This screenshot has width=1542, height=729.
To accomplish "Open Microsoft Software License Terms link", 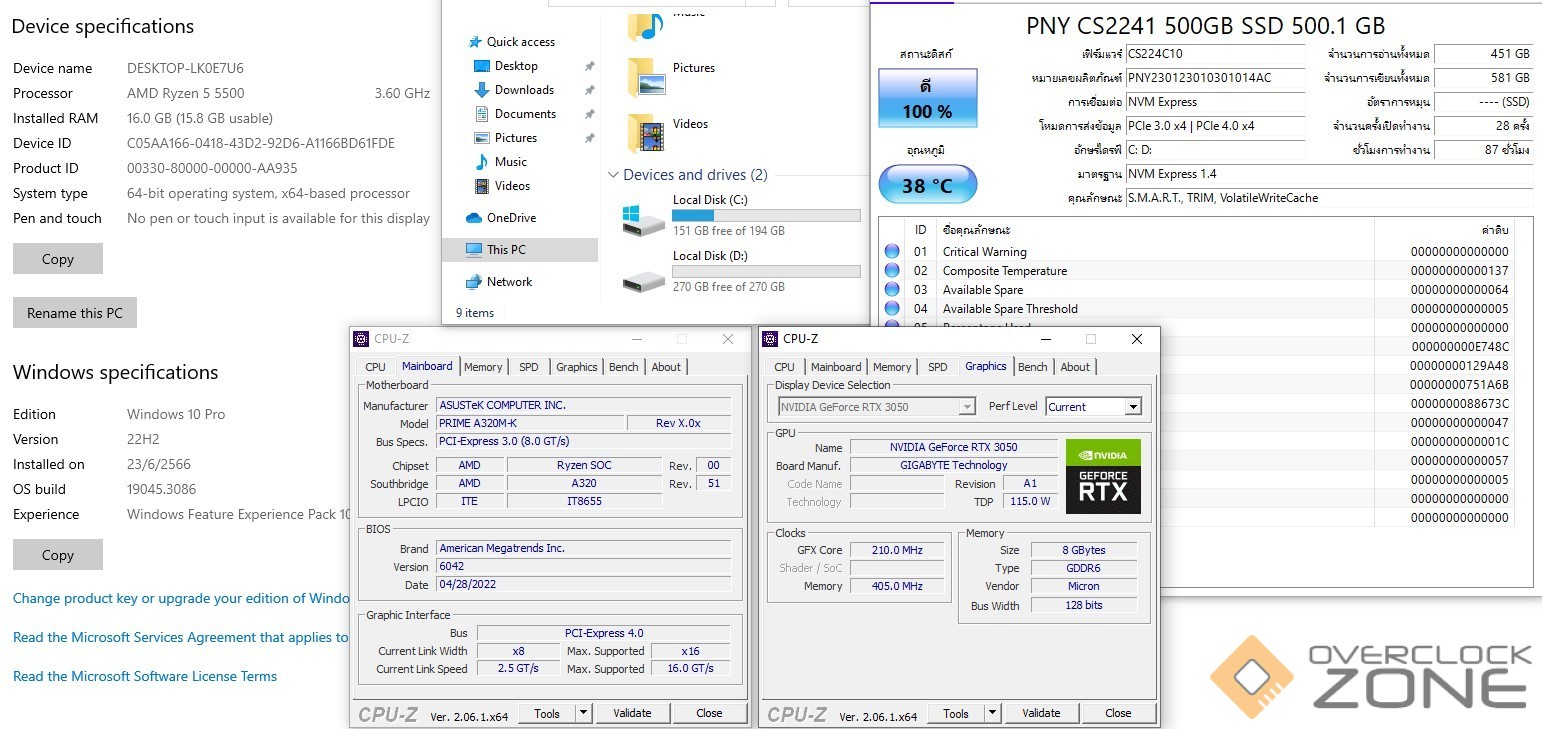I will pos(145,676).
